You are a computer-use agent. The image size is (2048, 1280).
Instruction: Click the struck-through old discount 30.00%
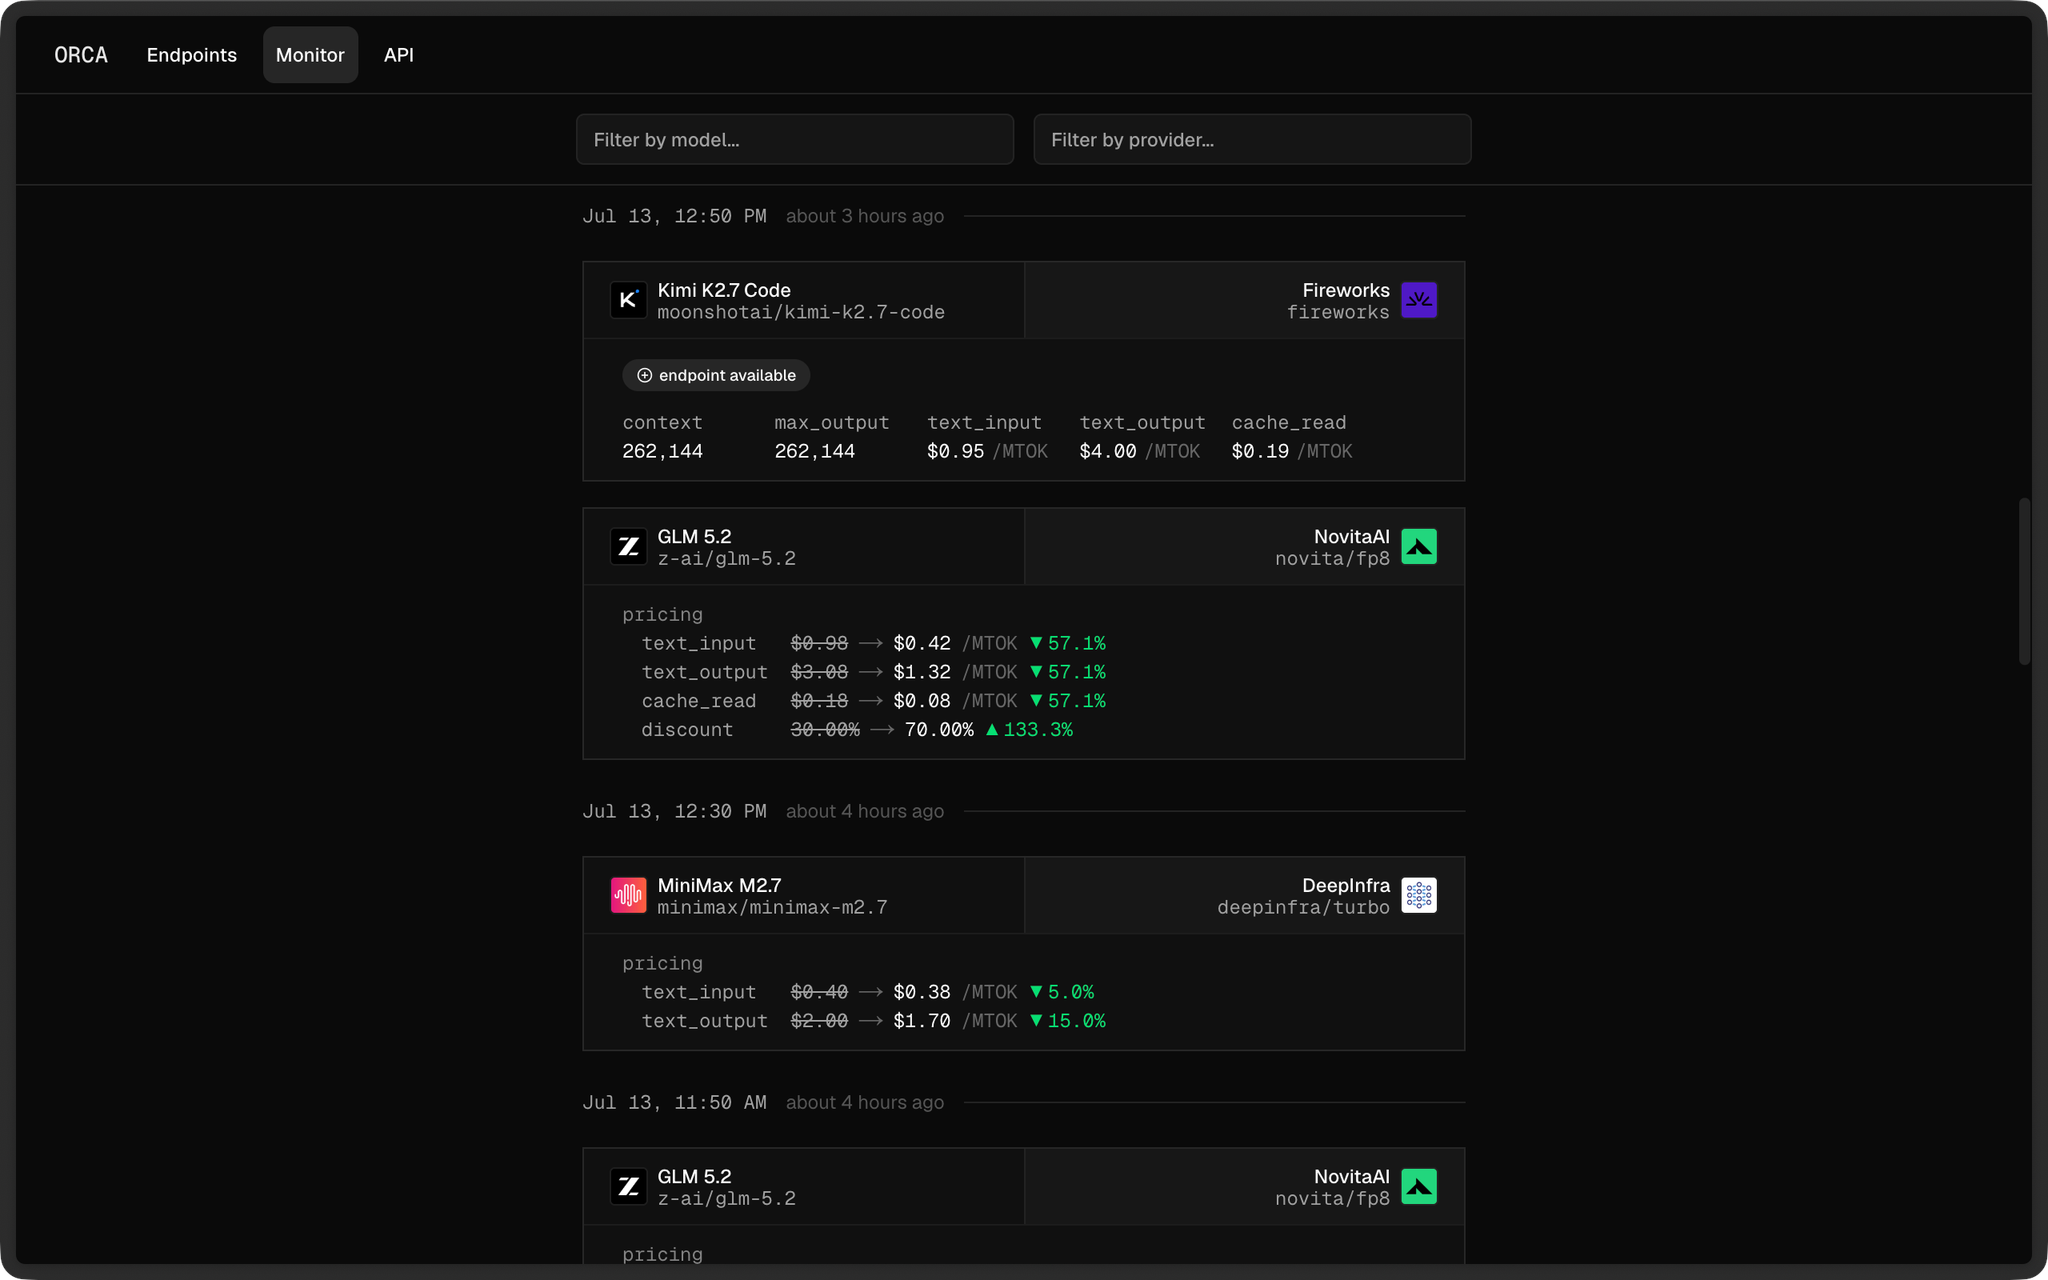coord(825,731)
